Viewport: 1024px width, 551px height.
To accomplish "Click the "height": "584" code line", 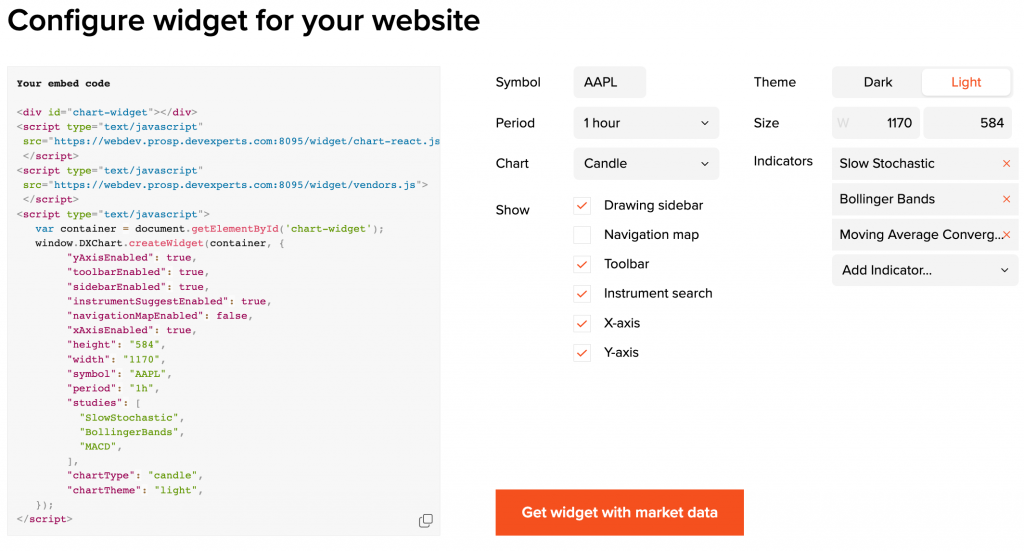I will tap(116, 345).
